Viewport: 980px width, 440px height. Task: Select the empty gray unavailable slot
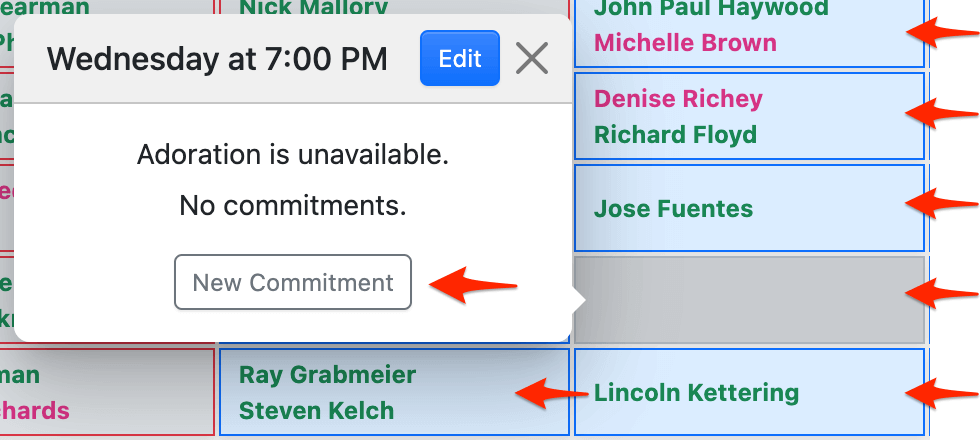749,298
